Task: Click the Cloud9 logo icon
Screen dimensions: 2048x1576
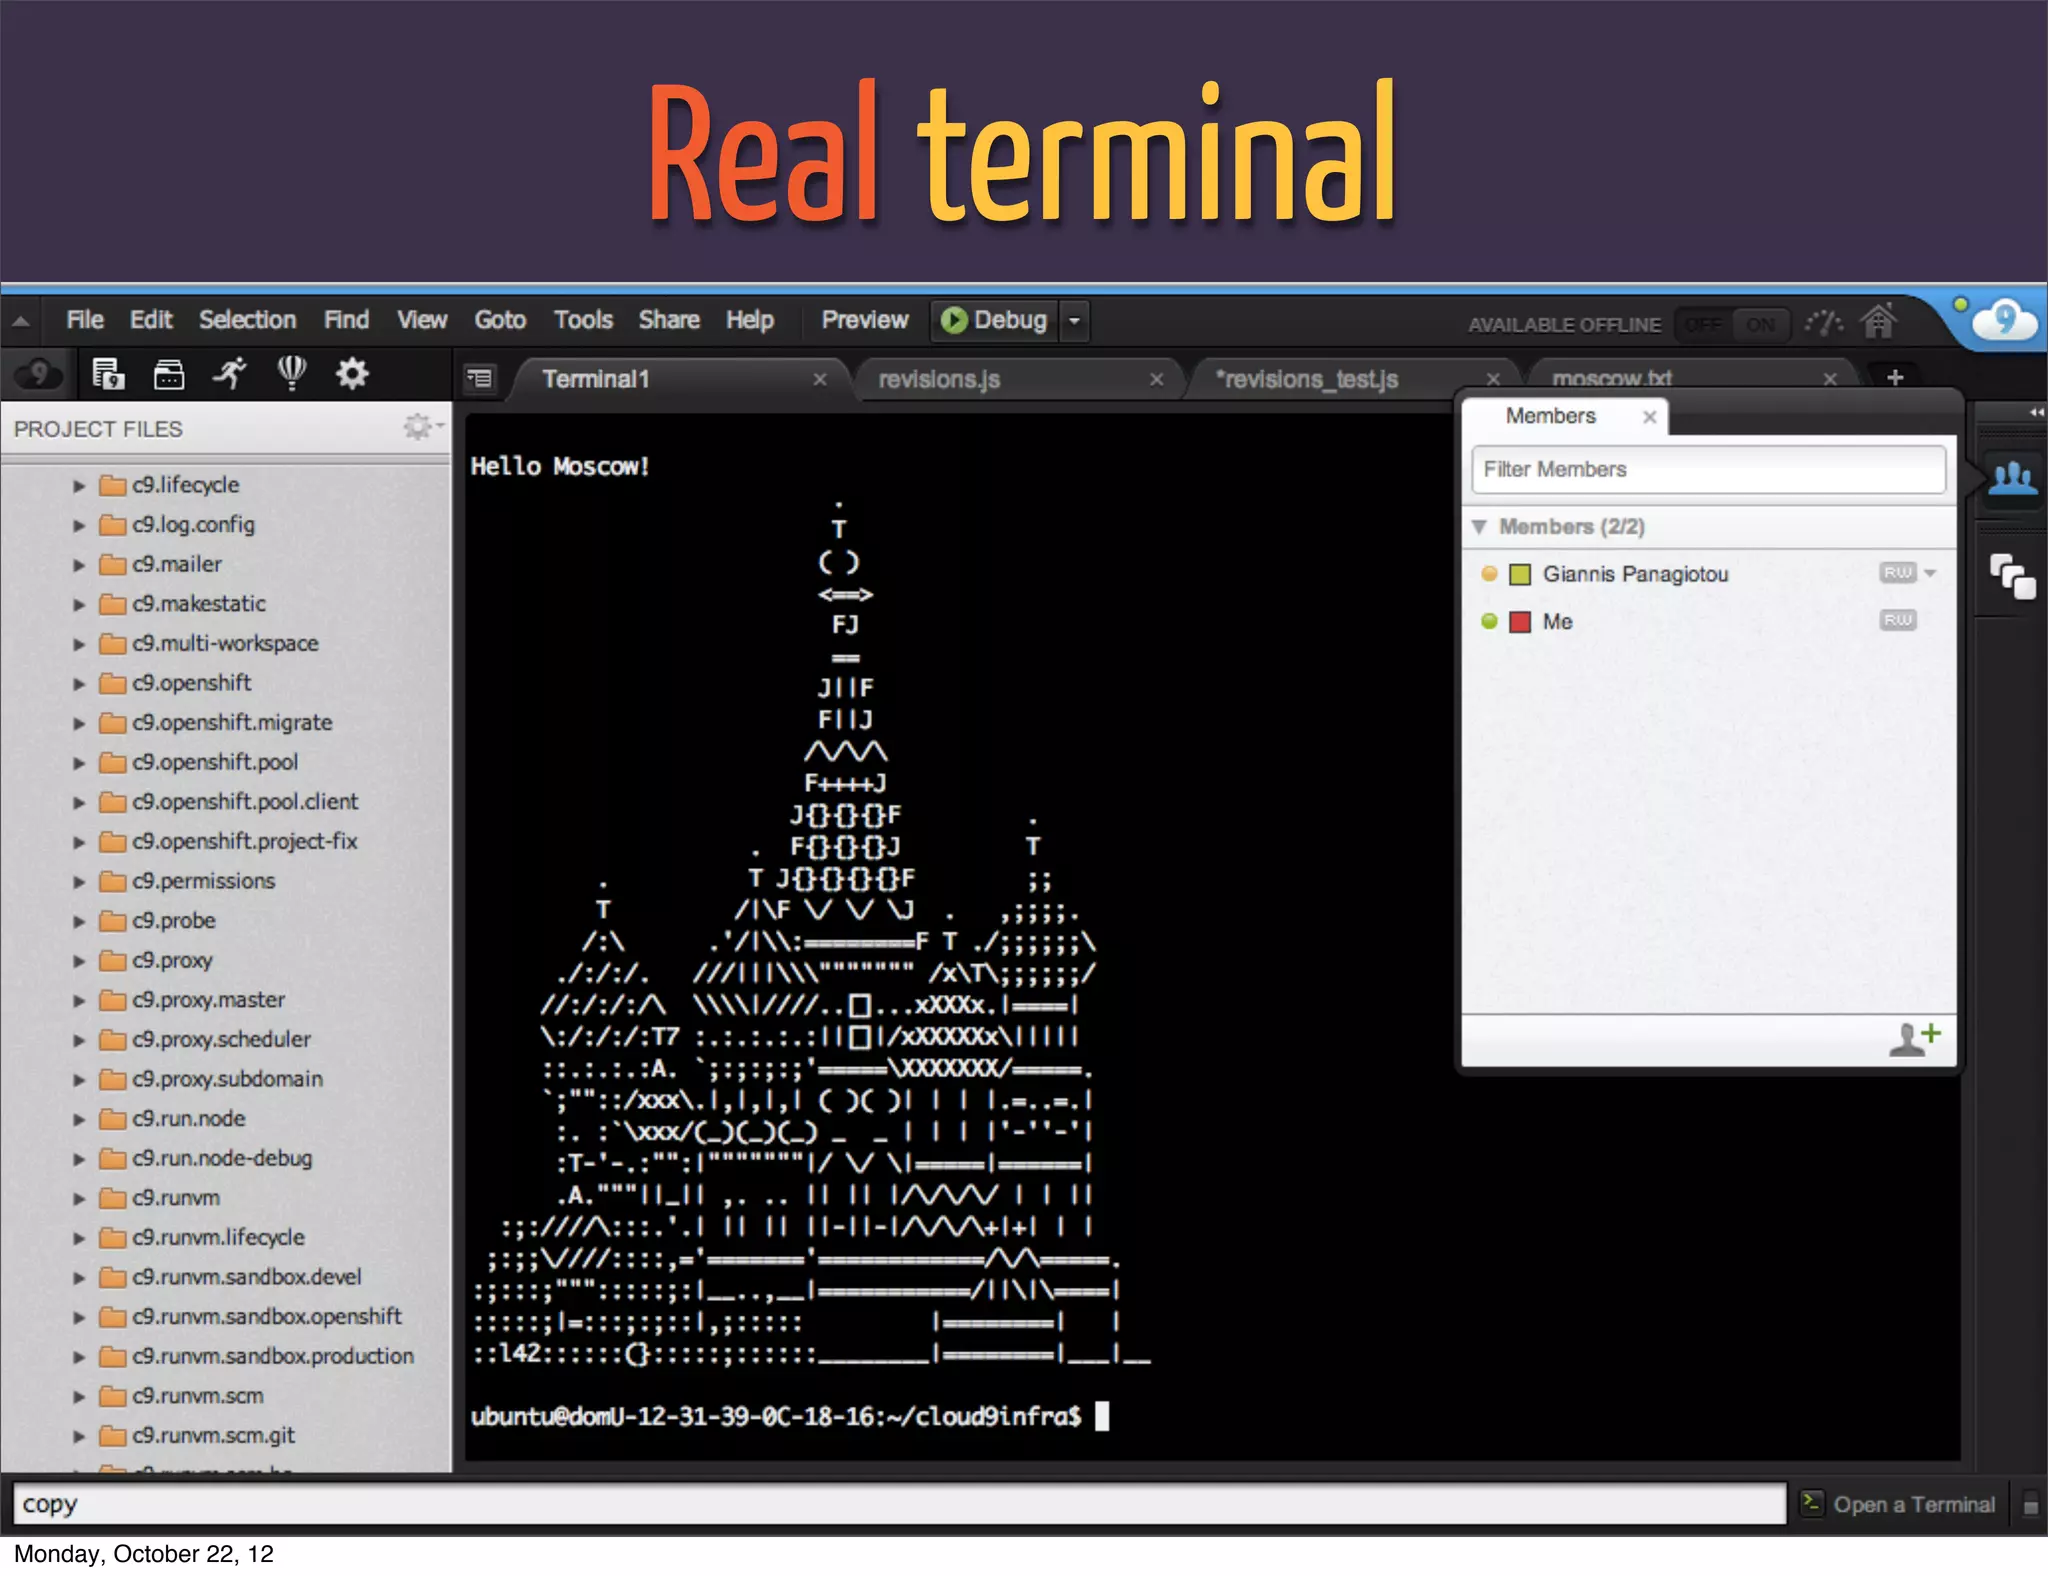Action: tap(2003, 320)
